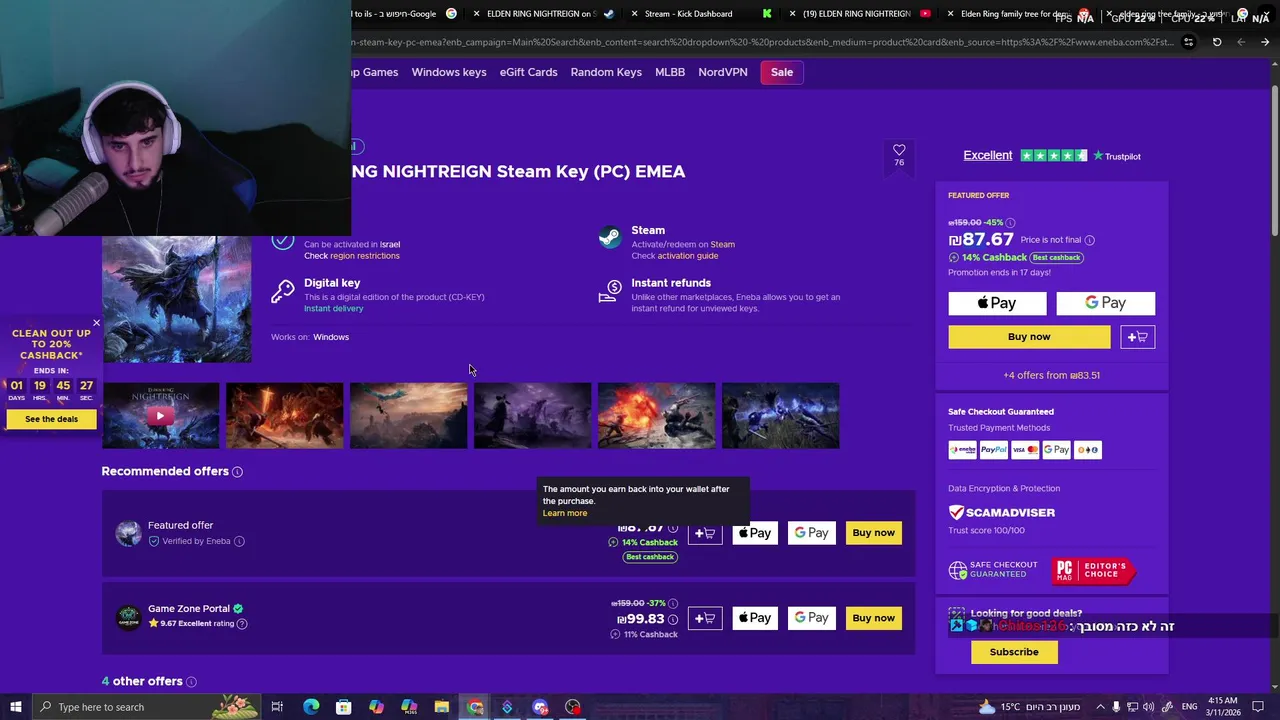The height and width of the screenshot is (720, 1280).
Task: Show hidden system tray icons
Action: pyautogui.click(x=1101, y=707)
